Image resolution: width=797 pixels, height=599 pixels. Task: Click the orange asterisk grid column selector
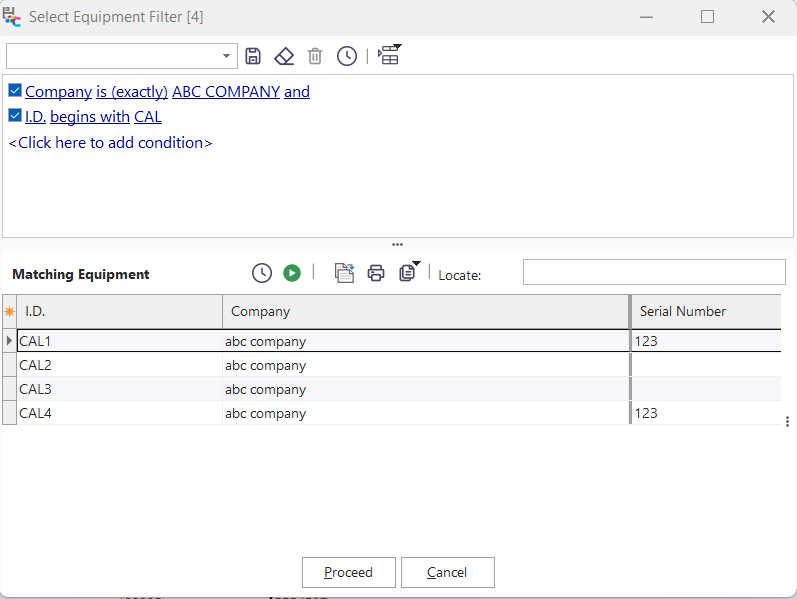click(x=10, y=311)
